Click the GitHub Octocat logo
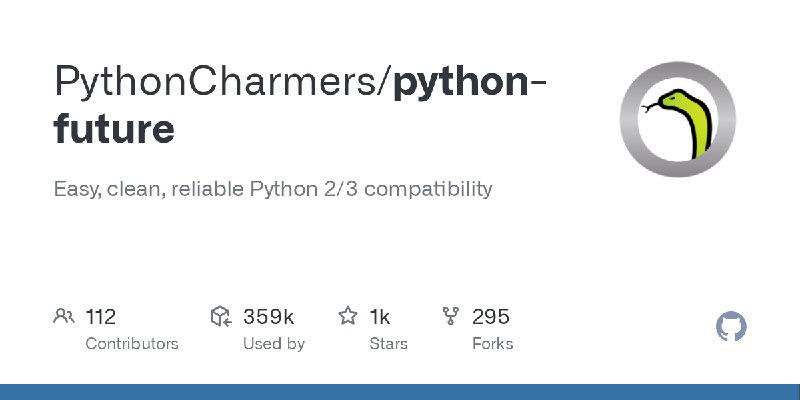Viewport: 800px width, 400px height. click(x=731, y=327)
